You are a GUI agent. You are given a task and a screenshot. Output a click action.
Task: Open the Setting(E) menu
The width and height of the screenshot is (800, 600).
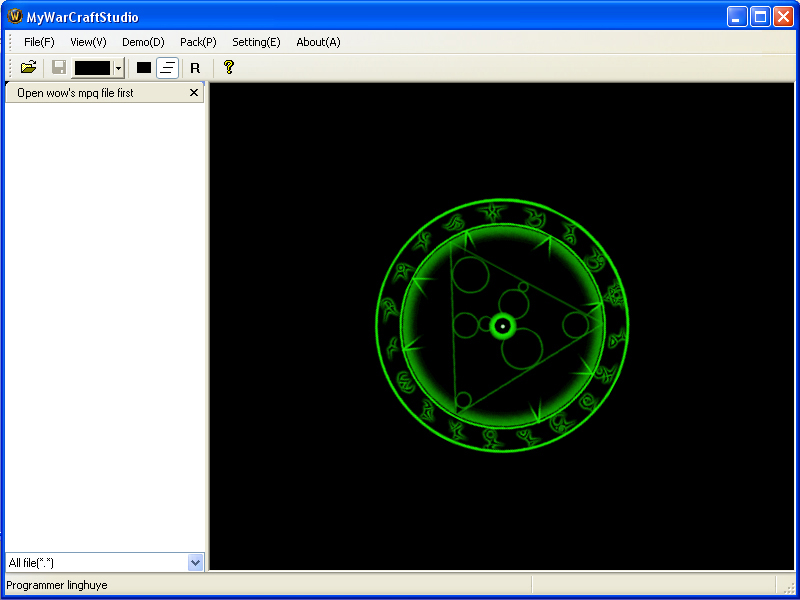pos(256,42)
